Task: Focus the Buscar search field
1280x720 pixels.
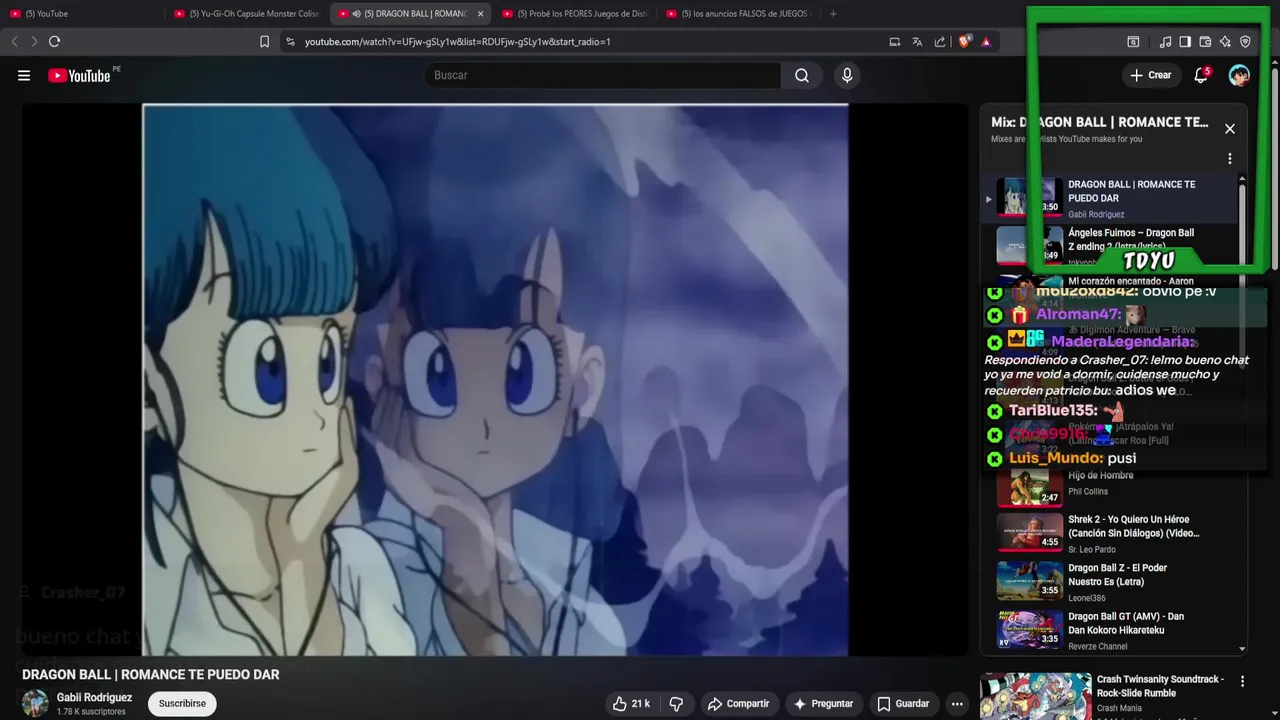Action: coord(602,75)
